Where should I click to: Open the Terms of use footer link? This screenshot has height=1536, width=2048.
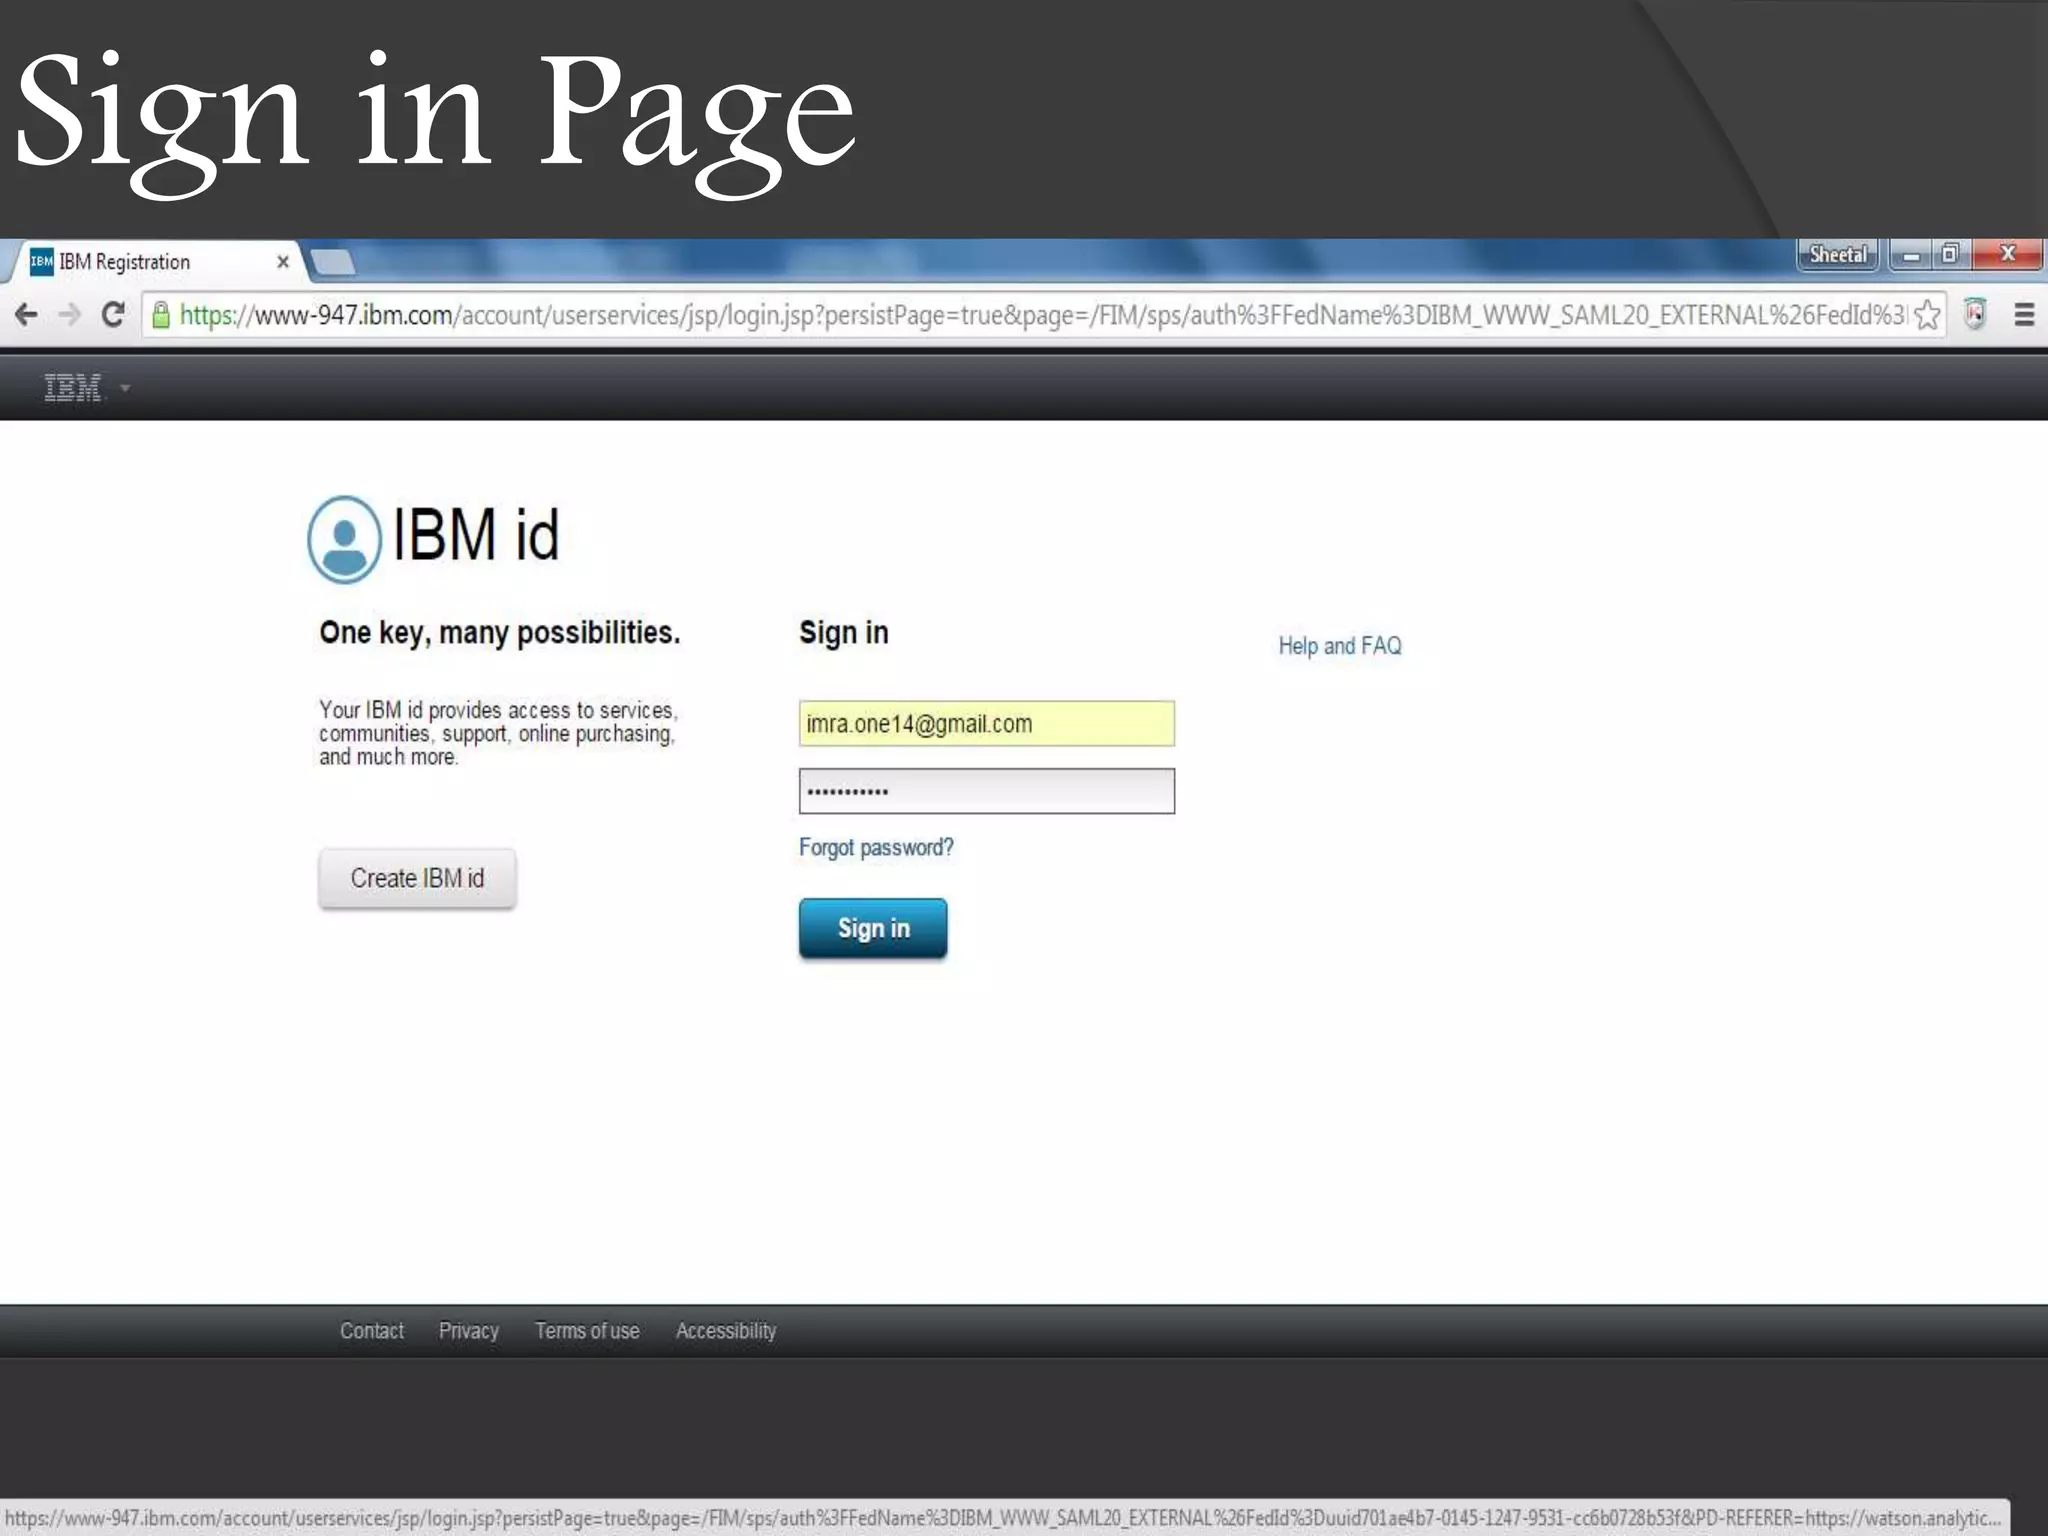(587, 1331)
